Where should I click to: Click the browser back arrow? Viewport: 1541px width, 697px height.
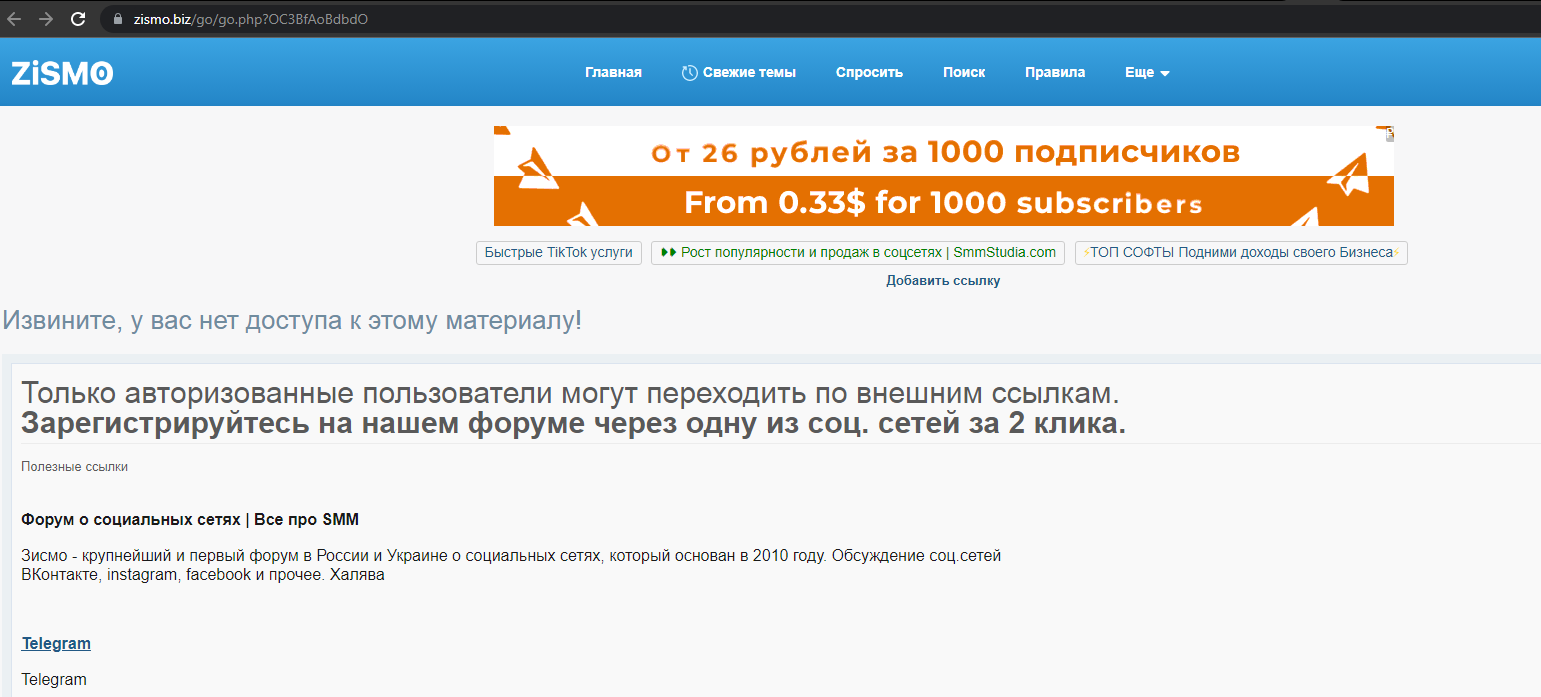coord(14,19)
